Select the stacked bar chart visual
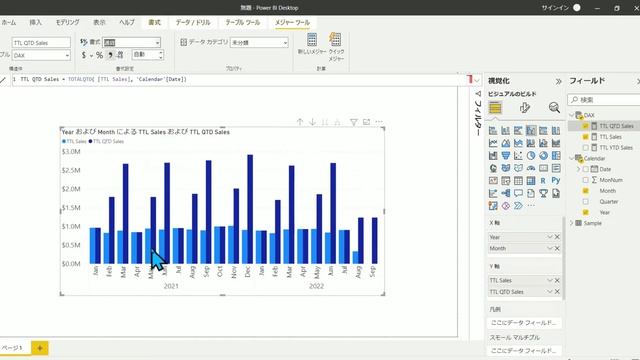The image size is (640, 360). tap(493, 131)
